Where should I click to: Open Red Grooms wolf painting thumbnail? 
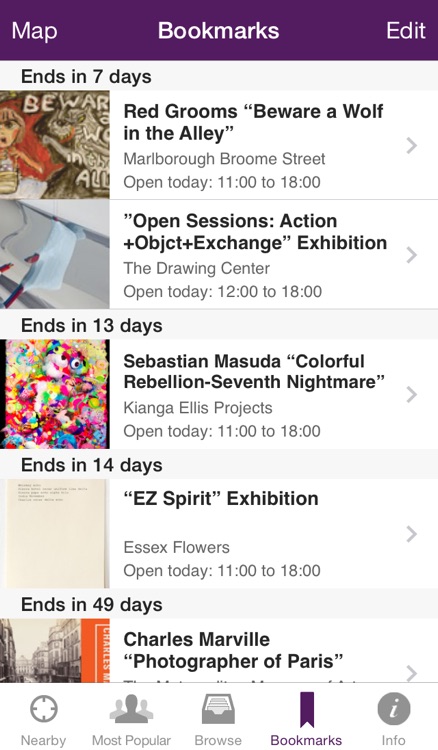point(55,145)
